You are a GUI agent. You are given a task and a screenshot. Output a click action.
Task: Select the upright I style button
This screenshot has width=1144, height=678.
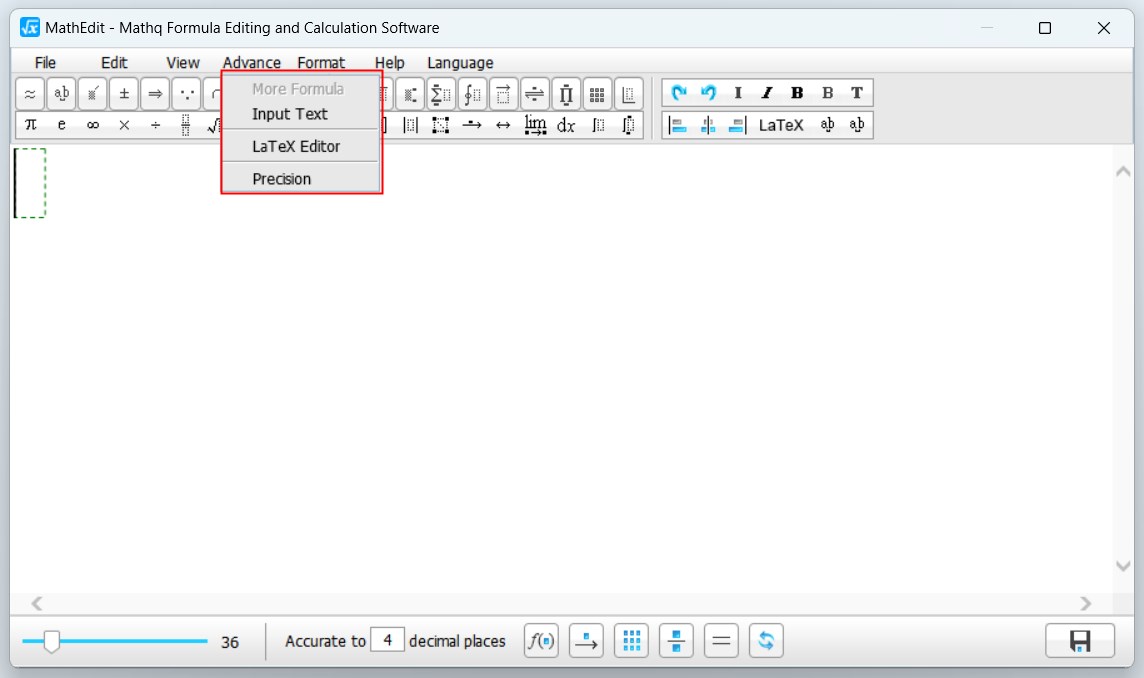tap(738, 93)
